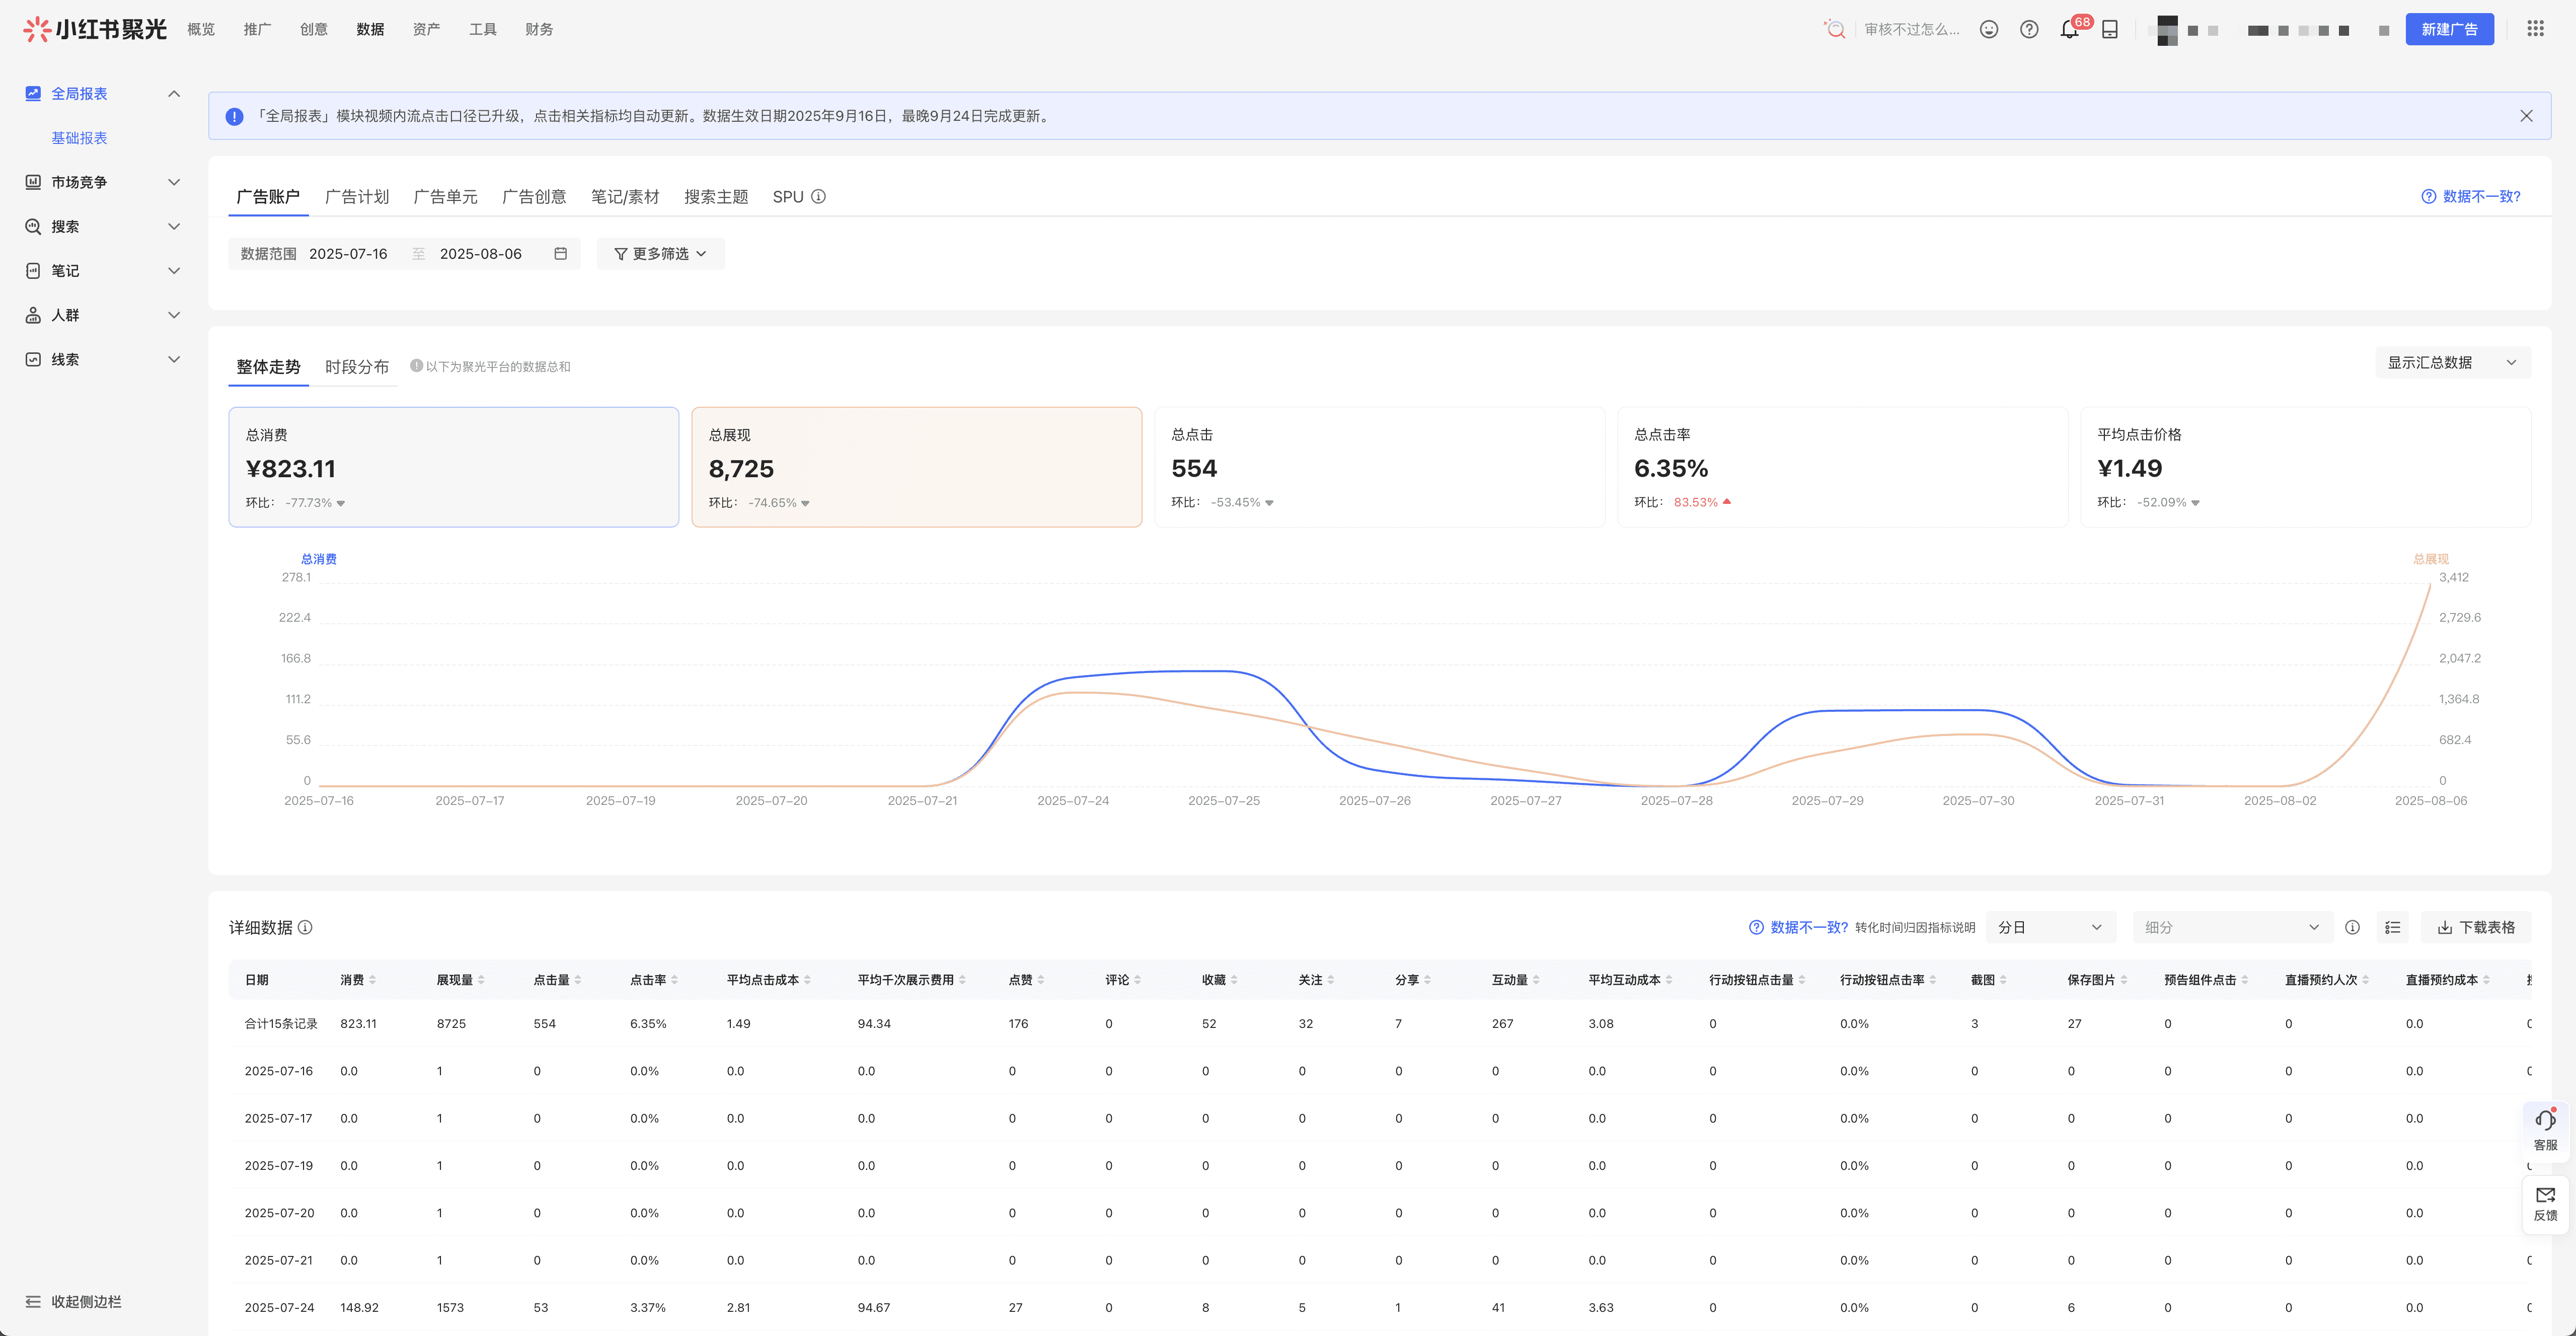Click the 客服 customer service headset icon
Viewport: 2576px width, 1336px height.
click(x=2545, y=1121)
